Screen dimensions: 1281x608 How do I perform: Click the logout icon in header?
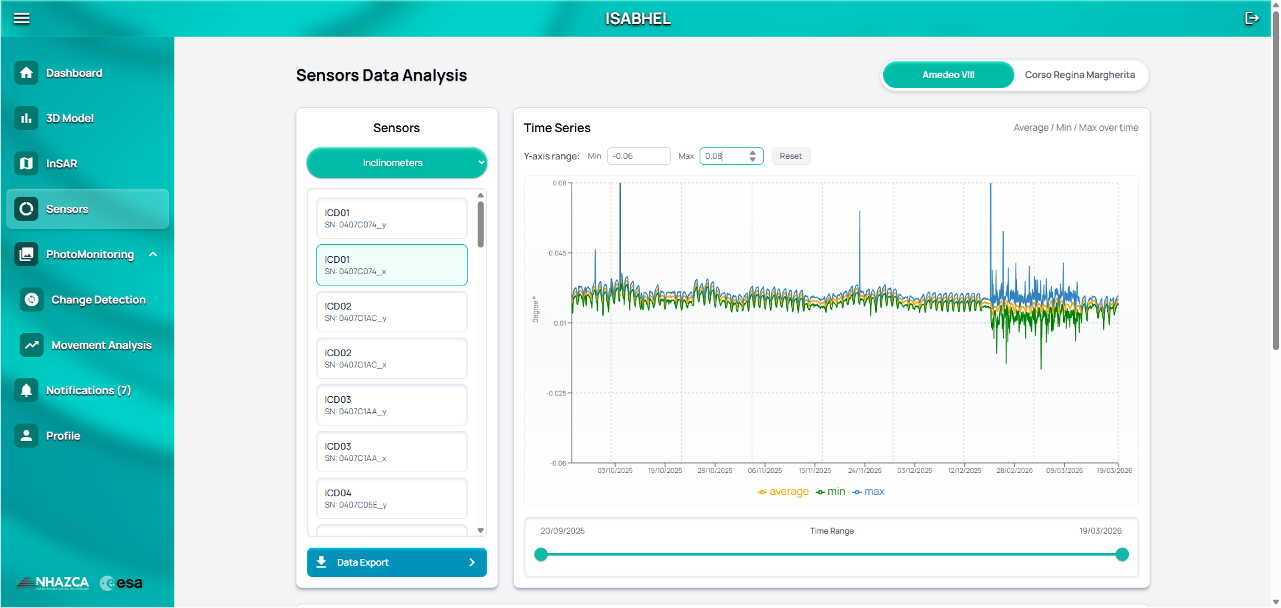(x=1252, y=18)
